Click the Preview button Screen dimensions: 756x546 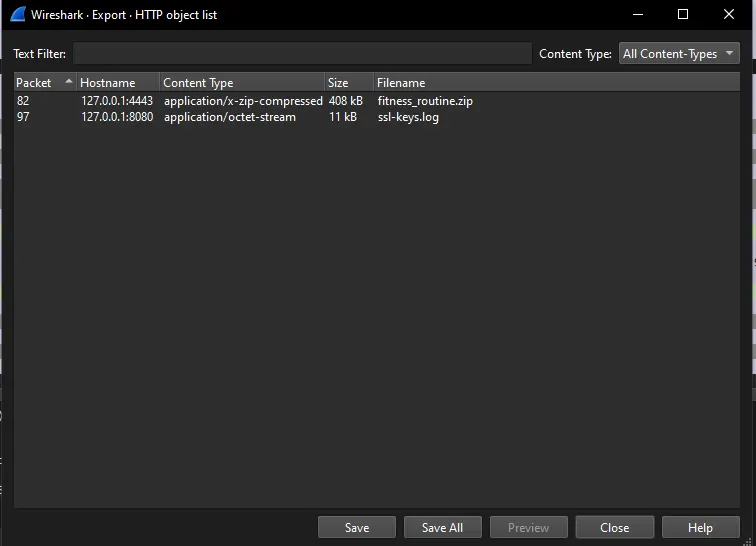pos(528,527)
